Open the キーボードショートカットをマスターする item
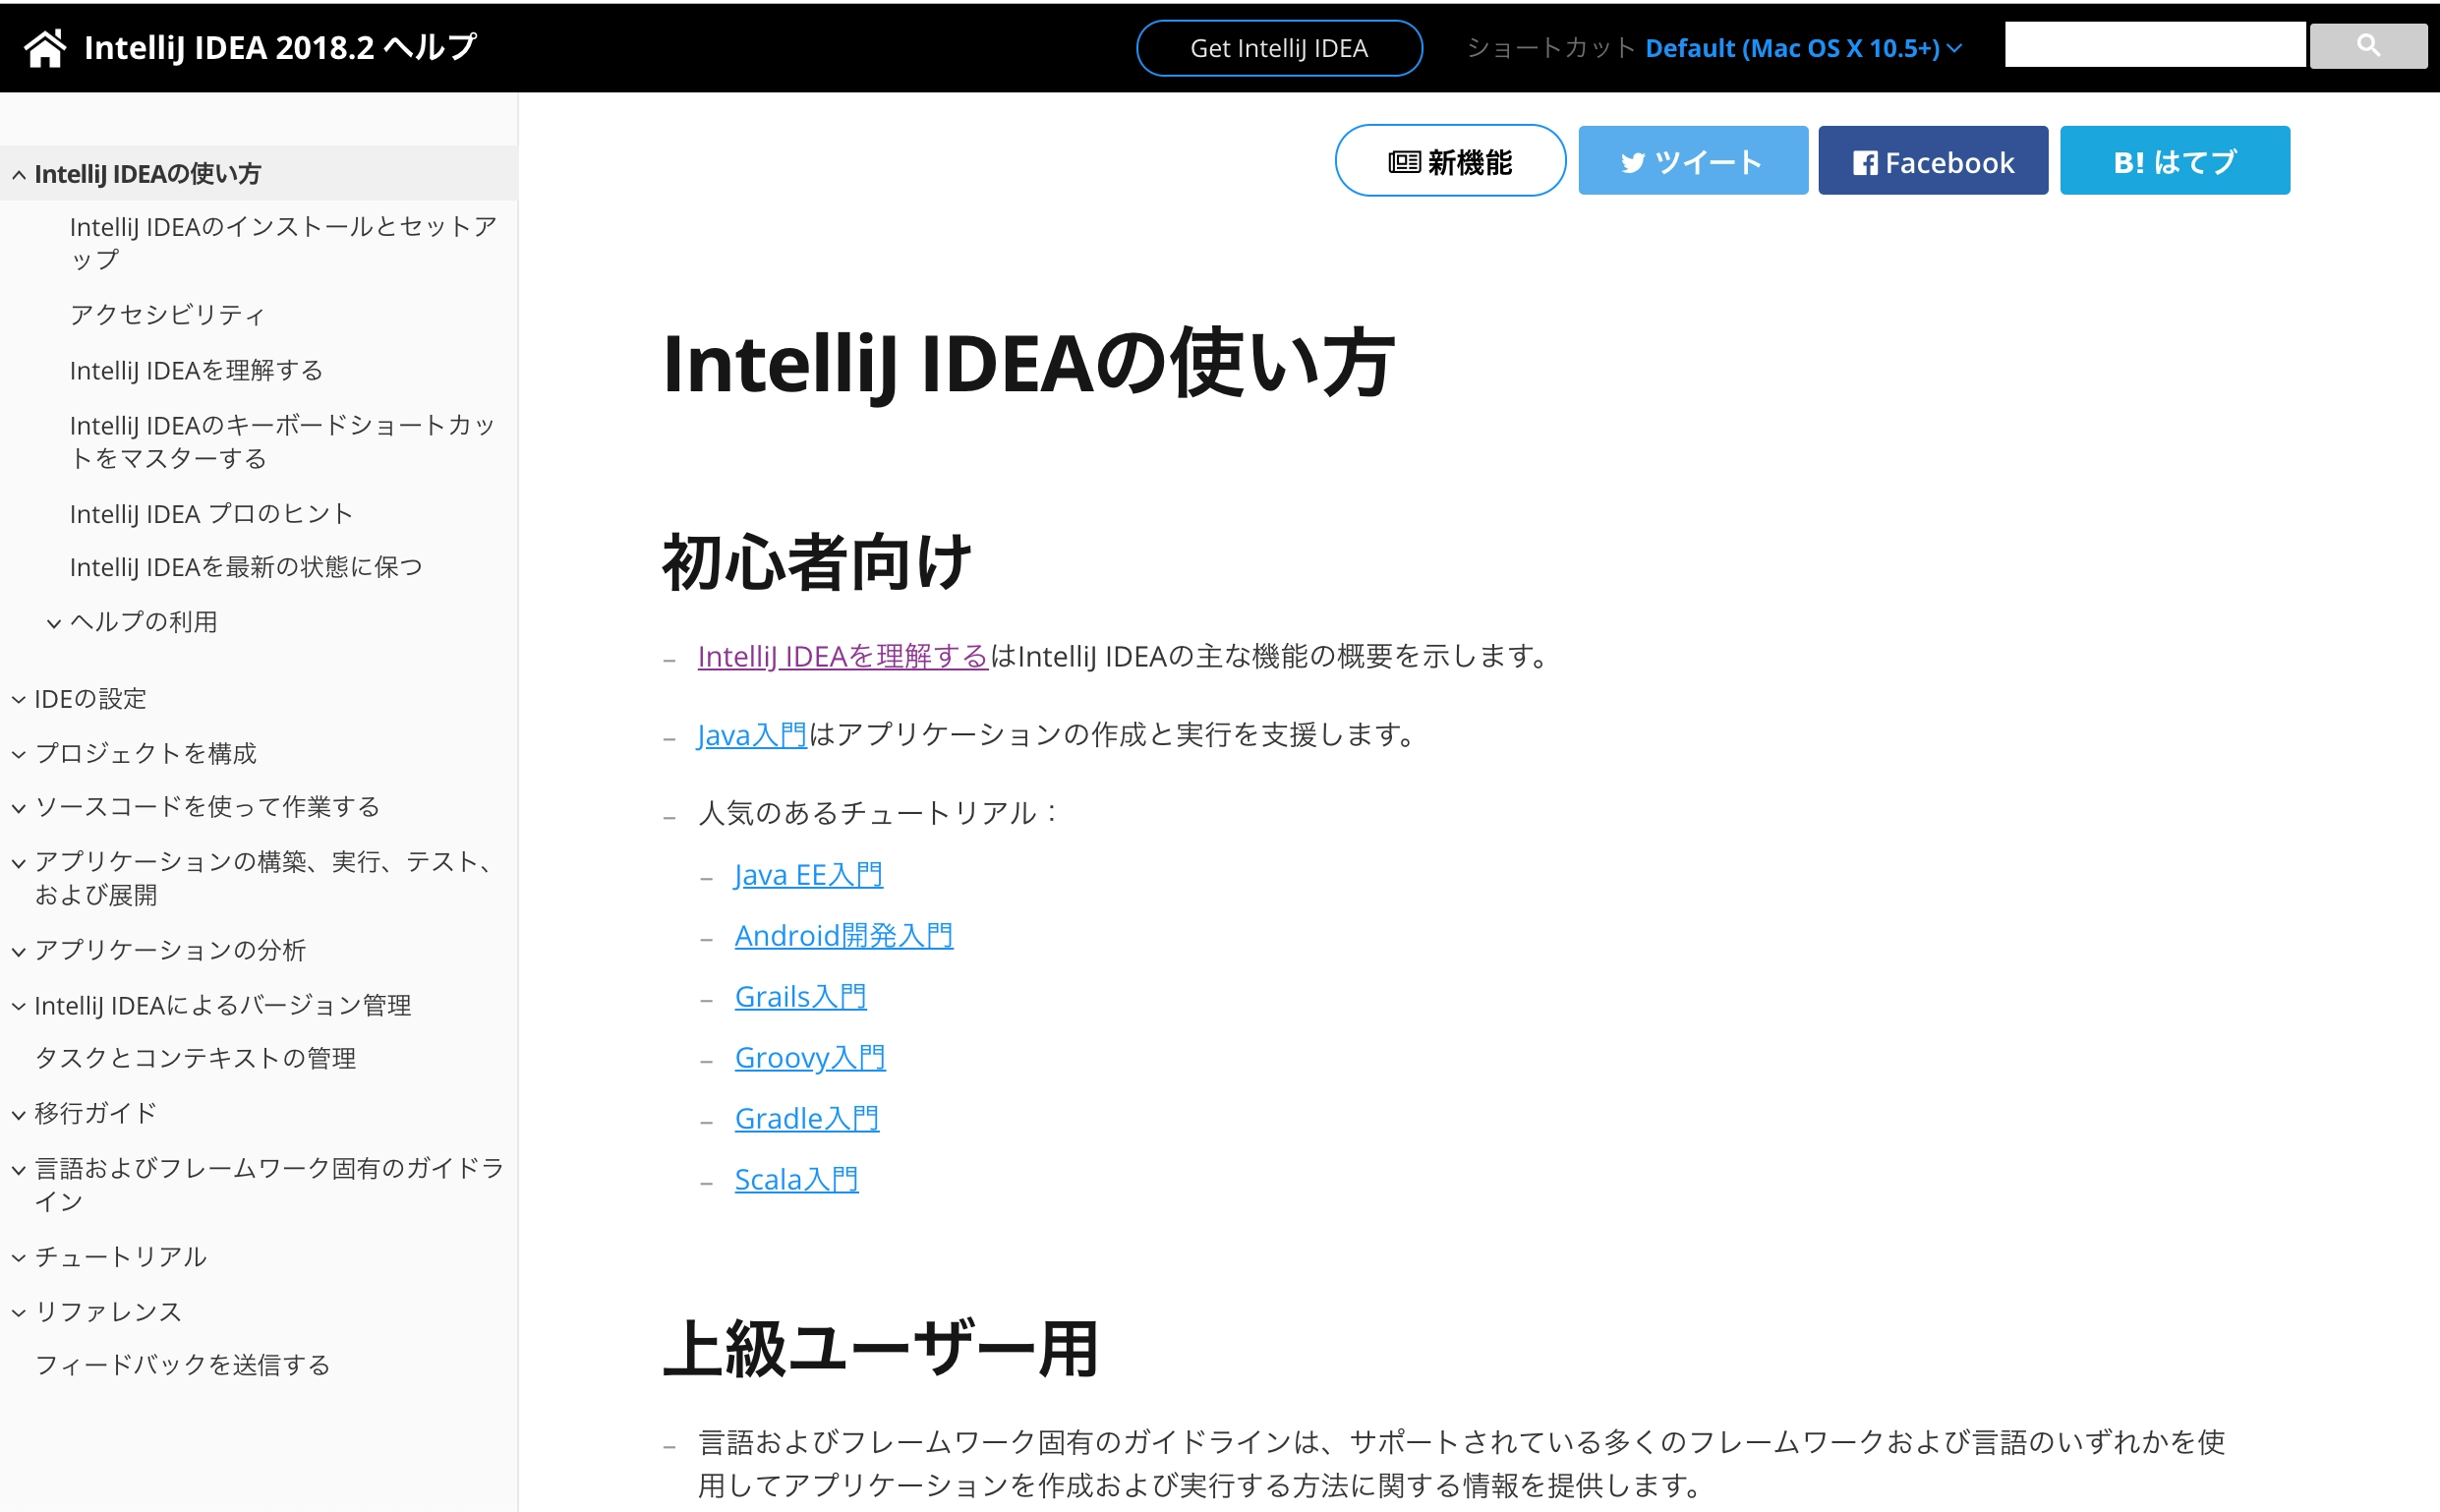Viewport: 2440px width, 1512px height. 283,442
